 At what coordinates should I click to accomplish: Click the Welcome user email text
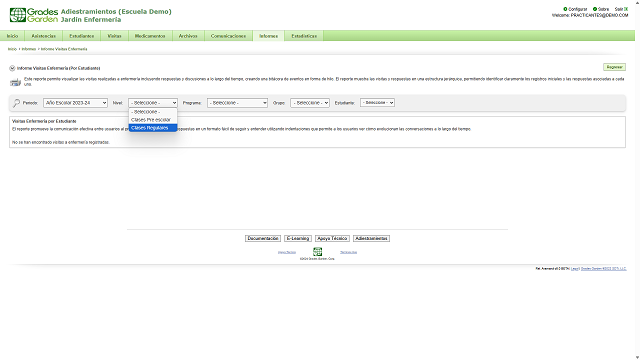click(590, 15)
